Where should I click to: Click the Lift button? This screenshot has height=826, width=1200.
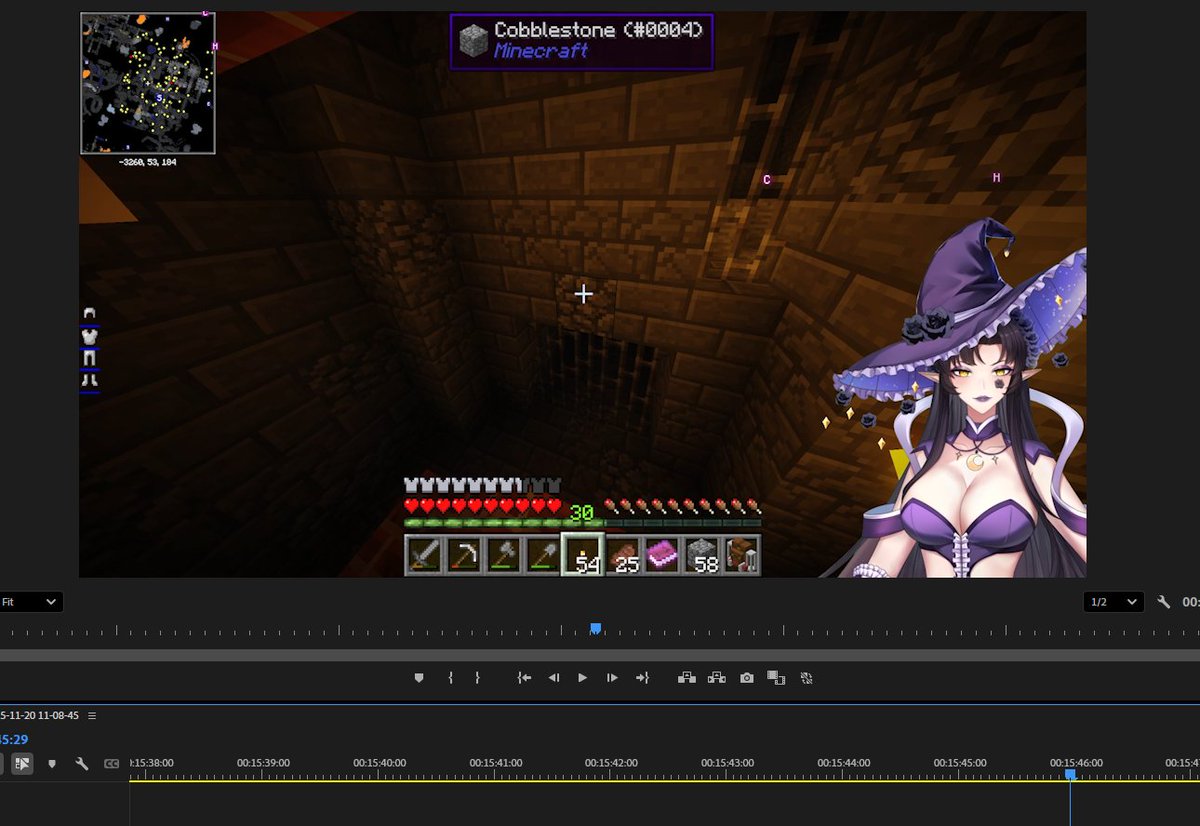(x=687, y=678)
